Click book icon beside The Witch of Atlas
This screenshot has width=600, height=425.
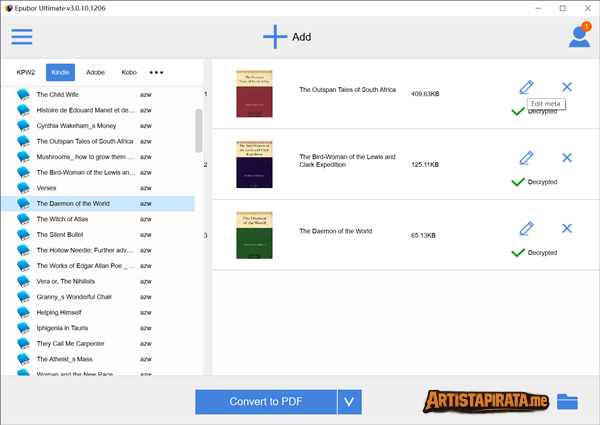tap(23, 219)
